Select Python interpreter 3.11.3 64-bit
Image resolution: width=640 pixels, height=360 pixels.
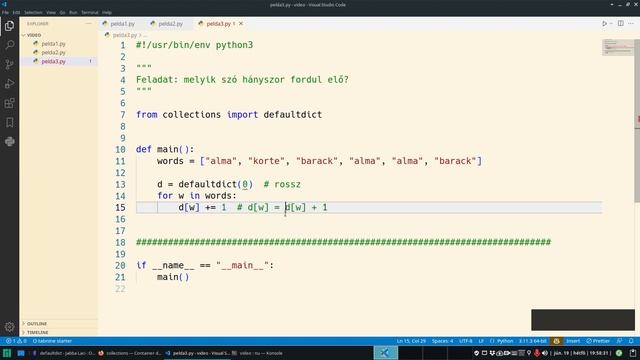point(533,341)
